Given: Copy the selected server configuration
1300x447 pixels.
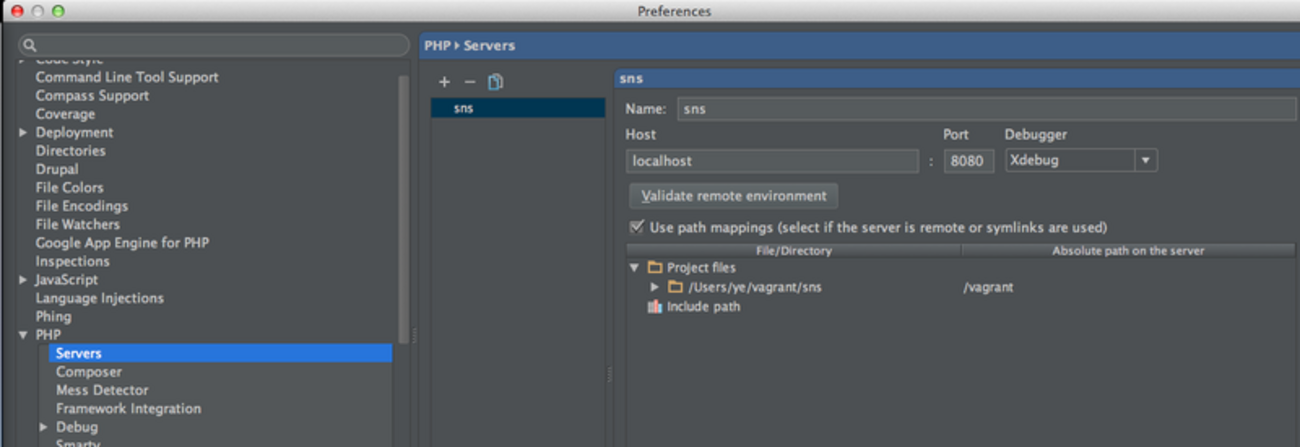Looking at the screenshot, I should click(x=495, y=82).
